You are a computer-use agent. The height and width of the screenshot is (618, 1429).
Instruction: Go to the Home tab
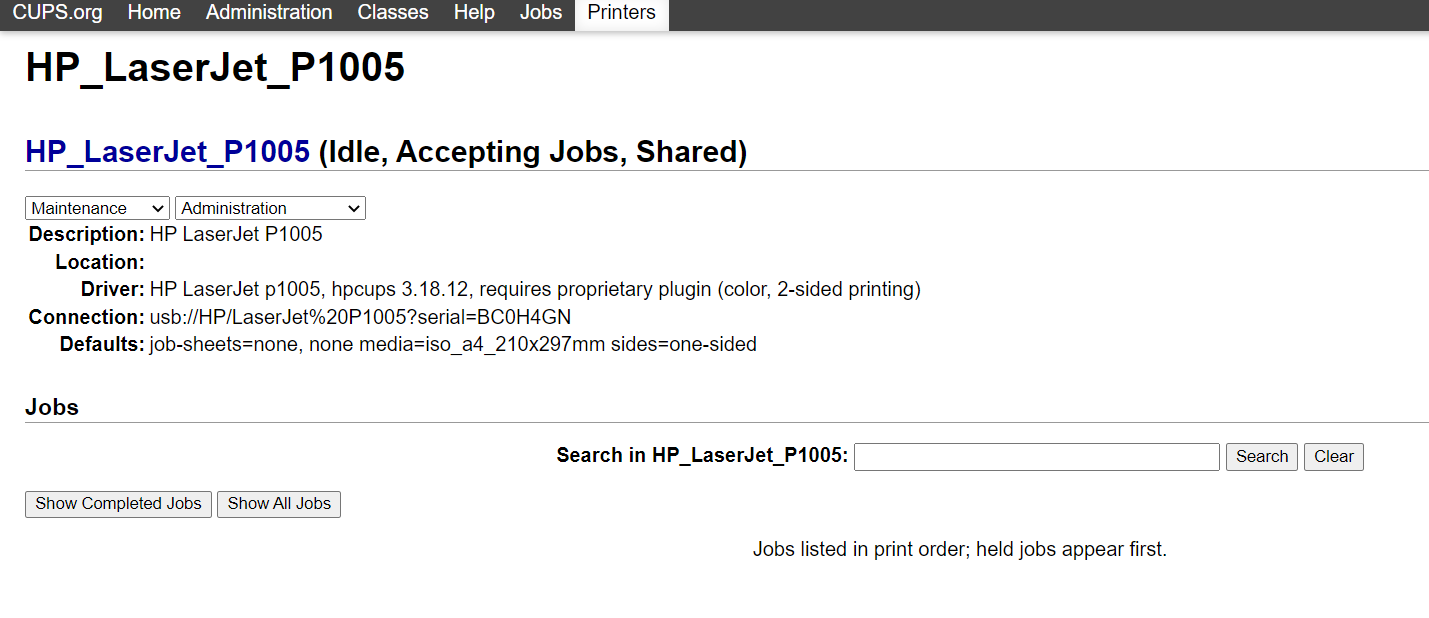[x=154, y=13]
